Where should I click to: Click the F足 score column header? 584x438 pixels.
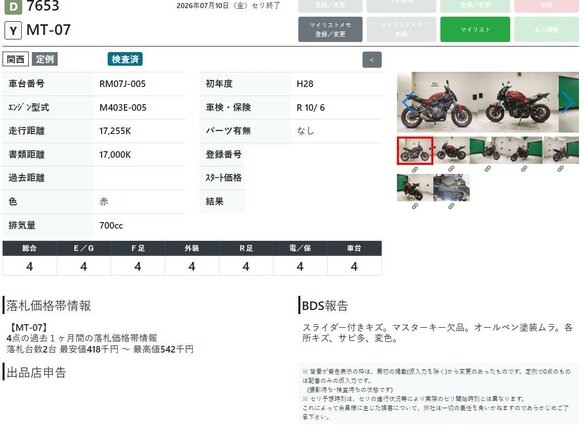coord(138,248)
